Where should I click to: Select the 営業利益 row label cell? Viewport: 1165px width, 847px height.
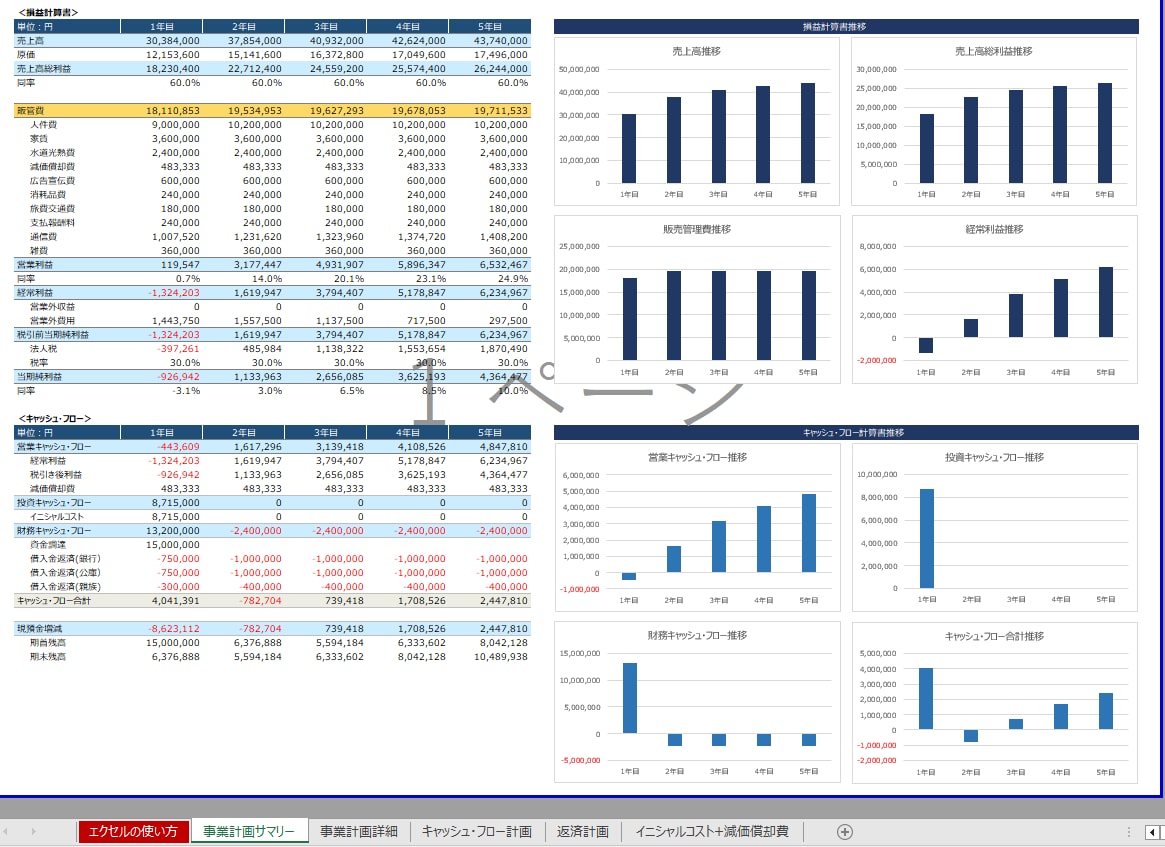(x=67, y=265)
